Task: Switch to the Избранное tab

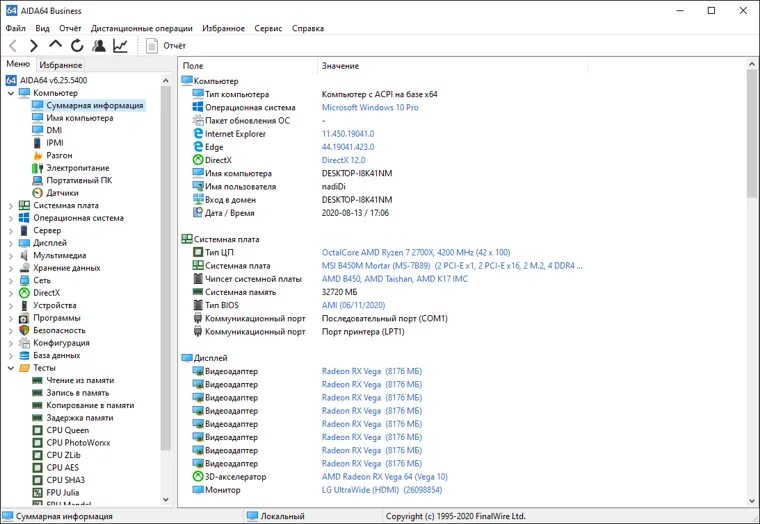Action: tap(61, 64)
